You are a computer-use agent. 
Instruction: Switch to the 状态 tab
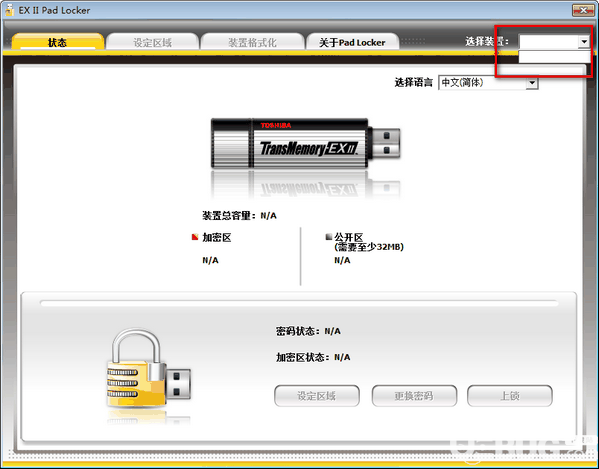[x=58, y=42]
